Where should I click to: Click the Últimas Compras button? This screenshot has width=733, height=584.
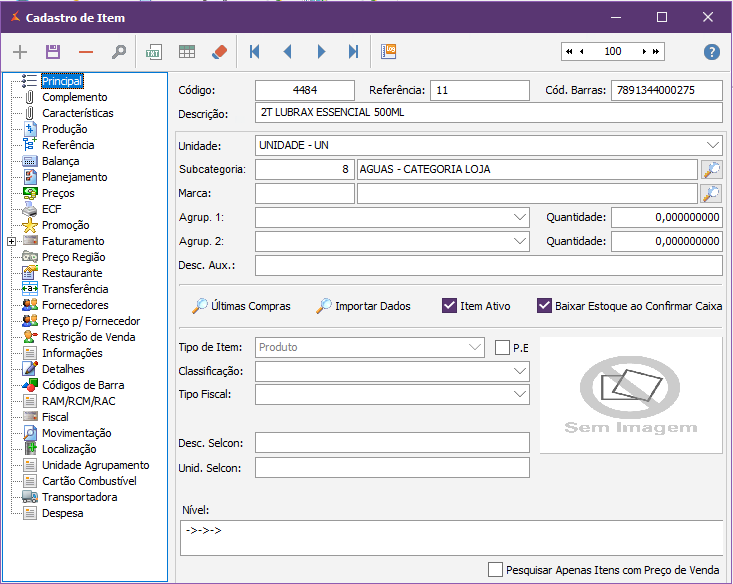tap(241, 306)
